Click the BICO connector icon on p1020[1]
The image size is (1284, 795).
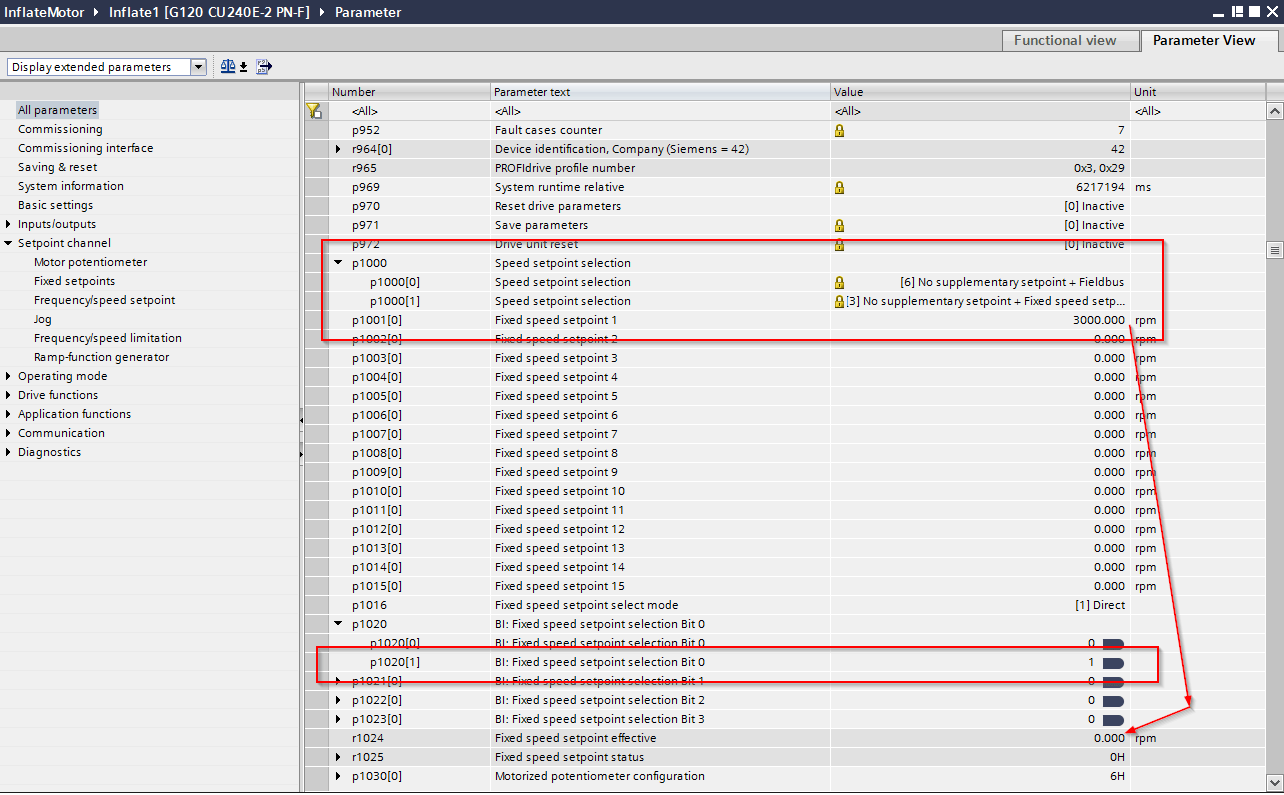(1113, 662)
